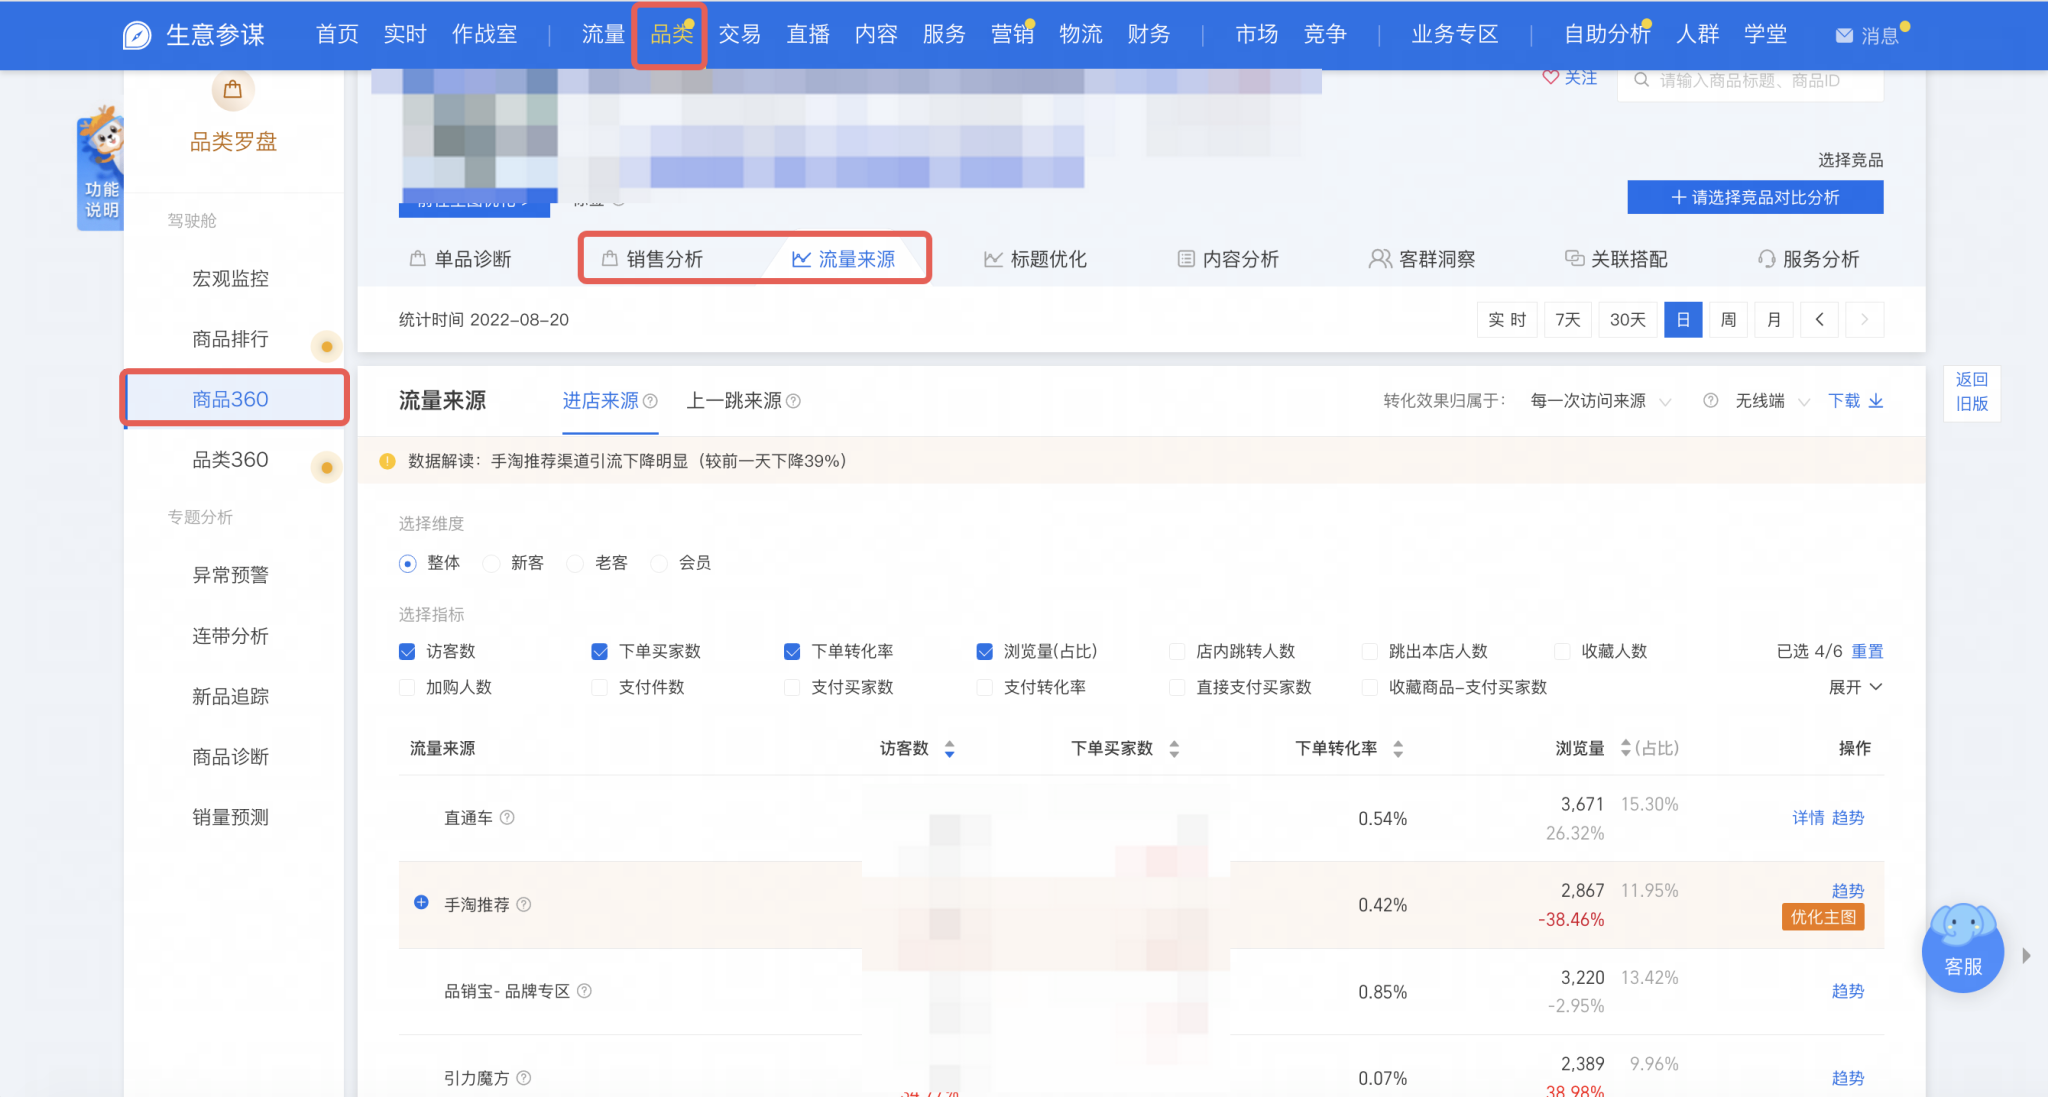Expand the 手淘推荐 row plus icon
Screen dimensions: 2048x1097
pyautogui.click(x=421, y=903)
